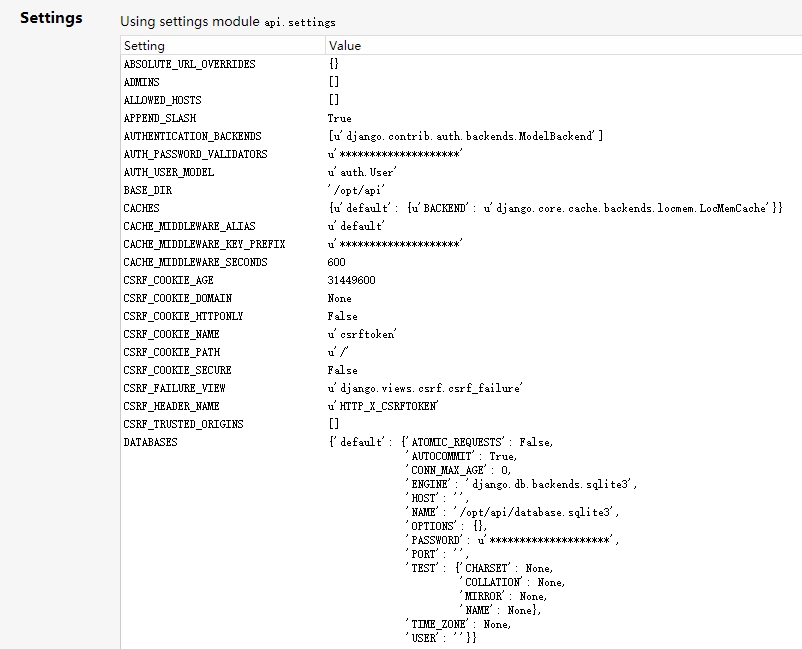Click the APPEND_SLASH True value
The height and width of the screenshot is (649, 802).
(x=340, y=118)
